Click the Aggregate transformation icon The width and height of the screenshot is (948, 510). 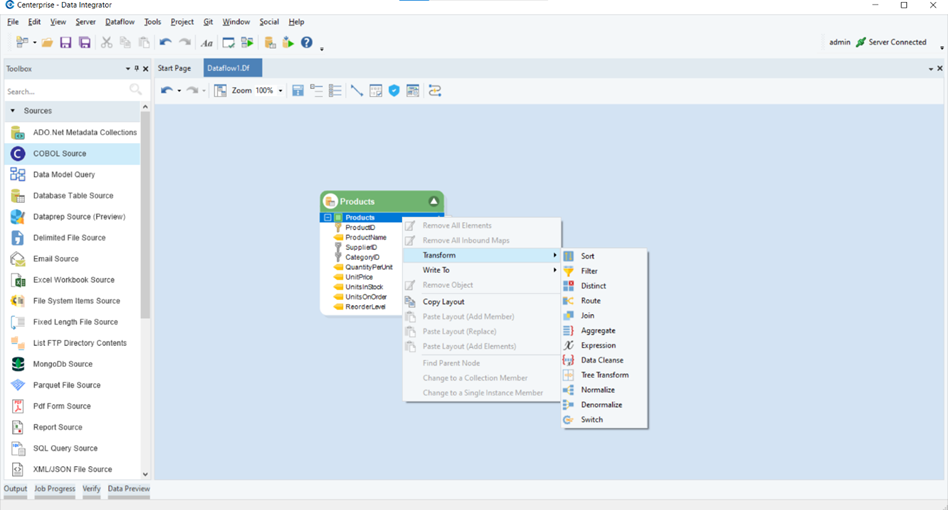click(x=569, y=331)
